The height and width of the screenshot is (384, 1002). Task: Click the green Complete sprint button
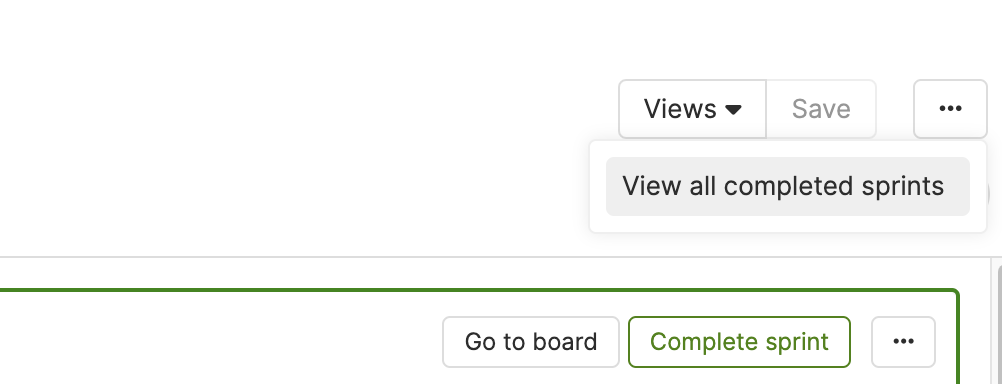tap(739, 342)
